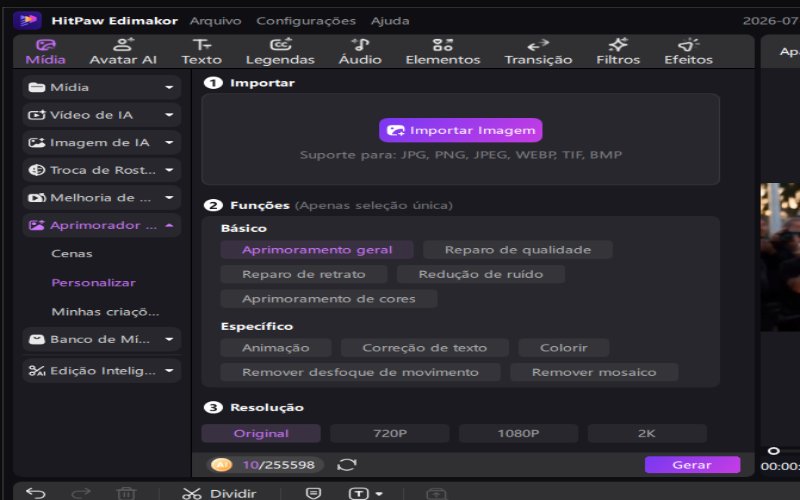Select Remover mosaico function
Image resolution: width=800 pixels, height=500 pixels.
point(594,372)
